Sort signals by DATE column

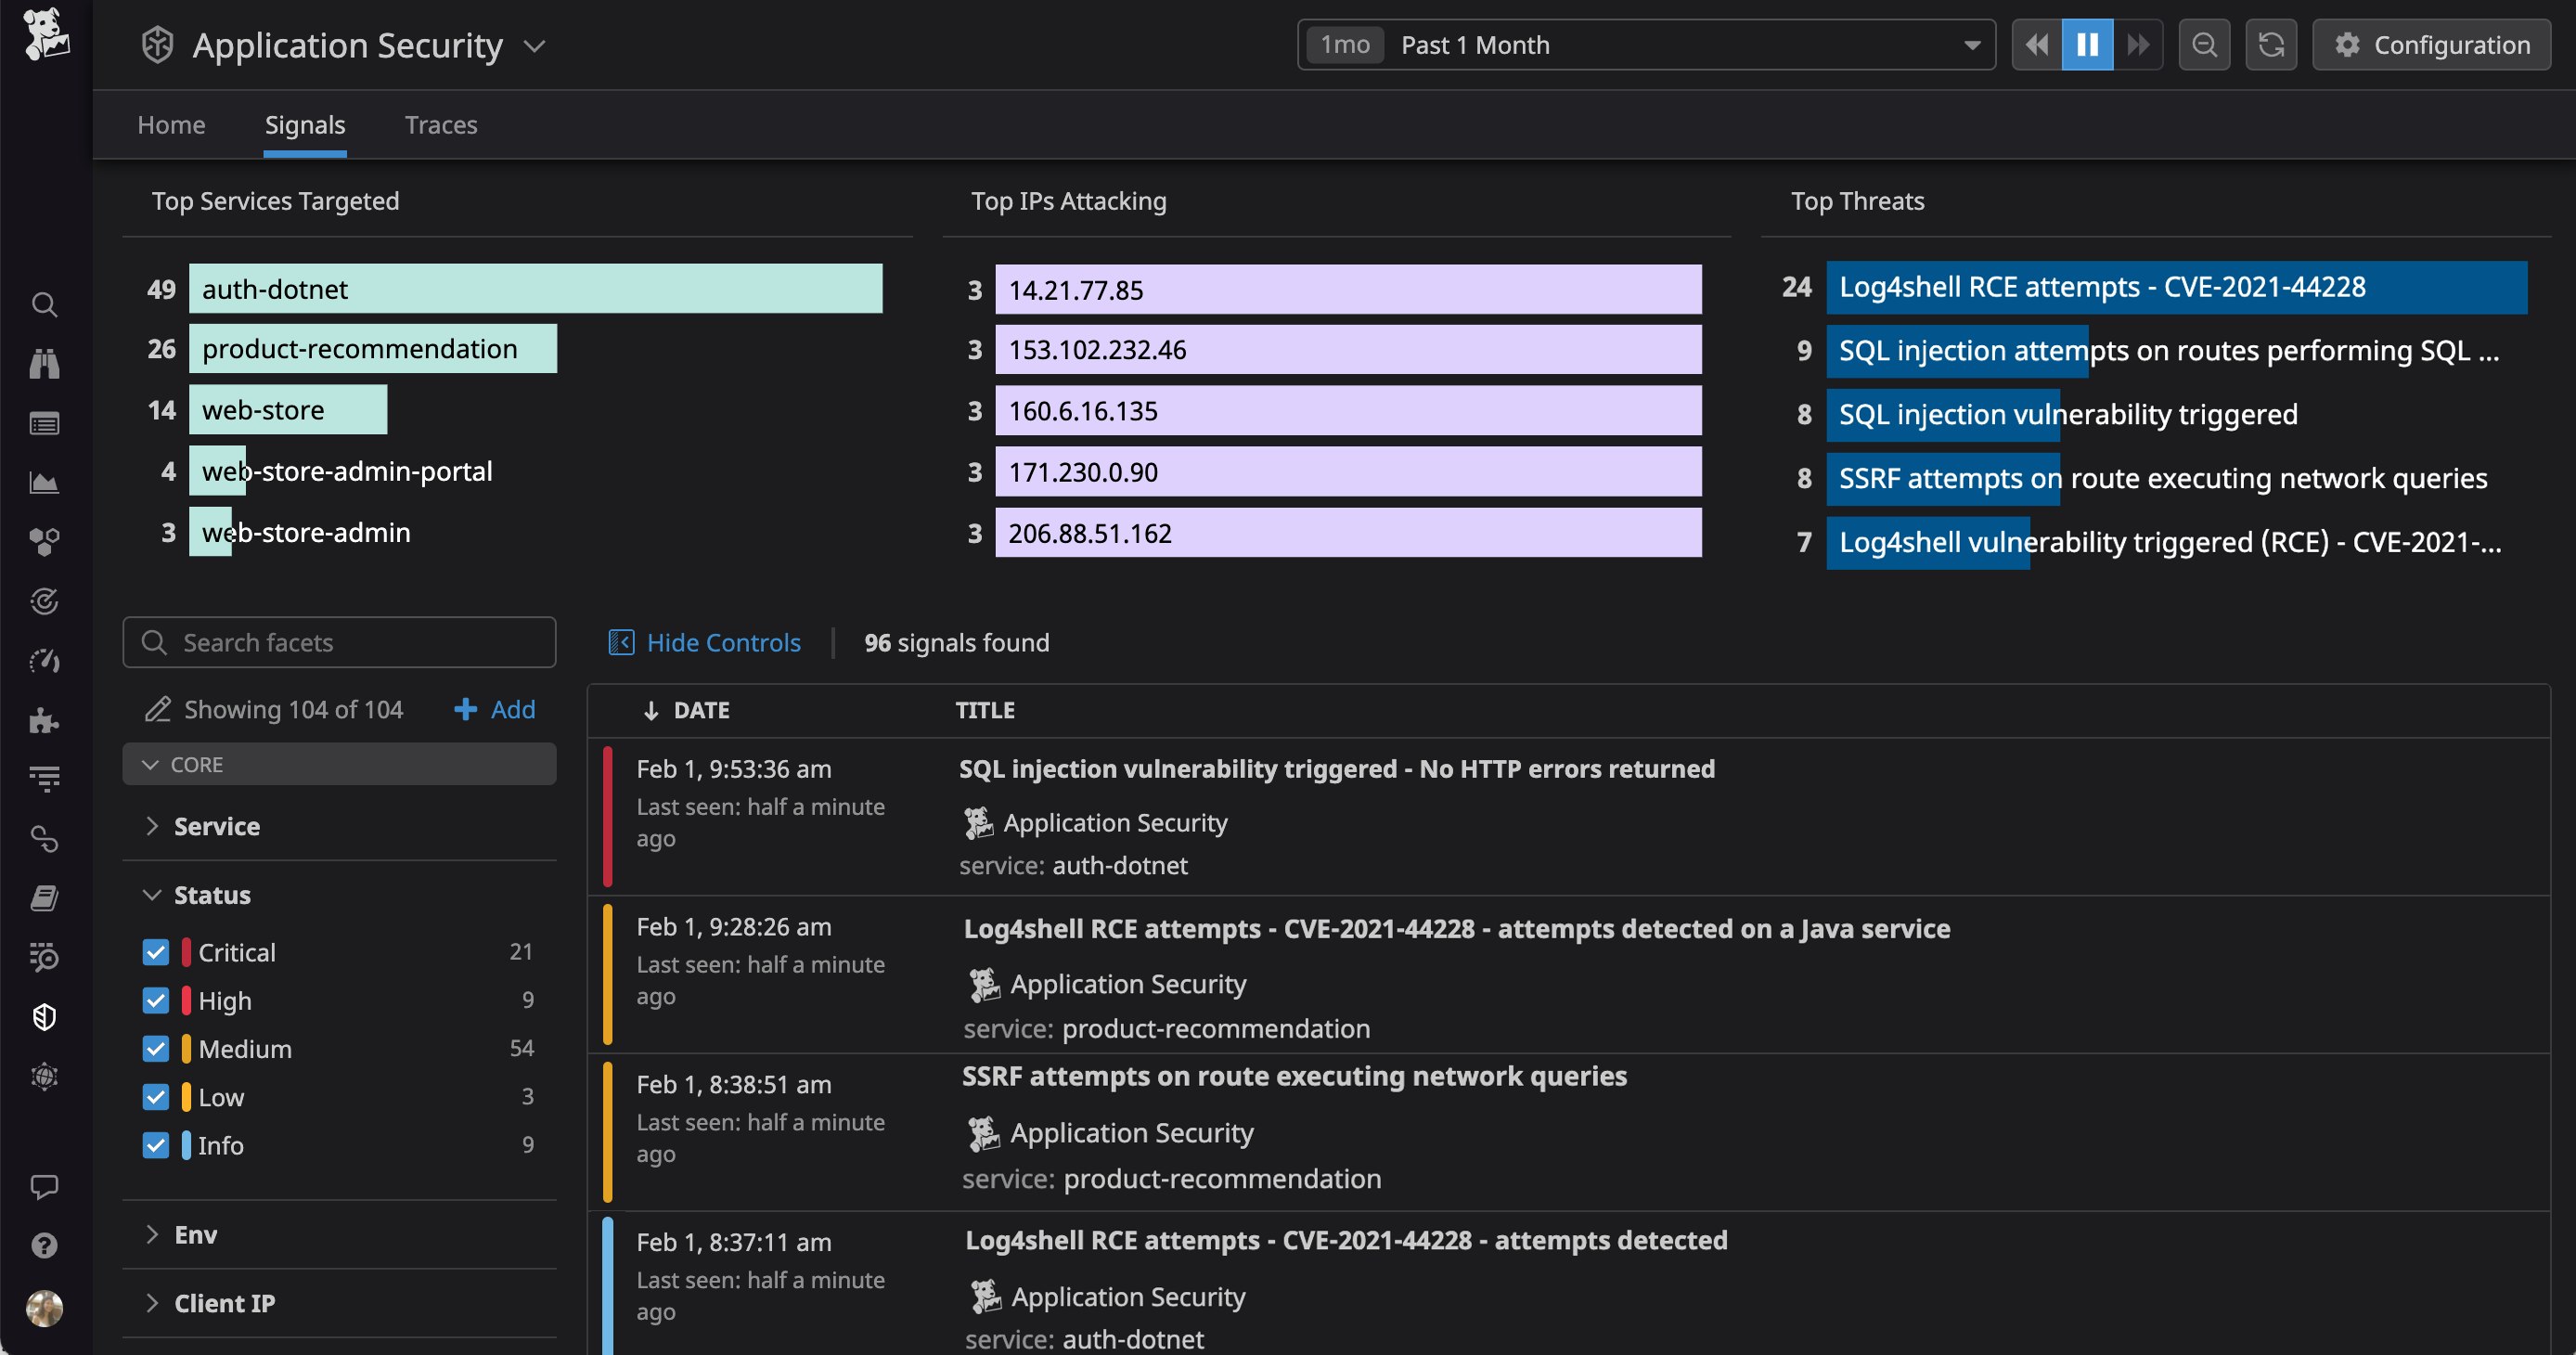(687, 710)
